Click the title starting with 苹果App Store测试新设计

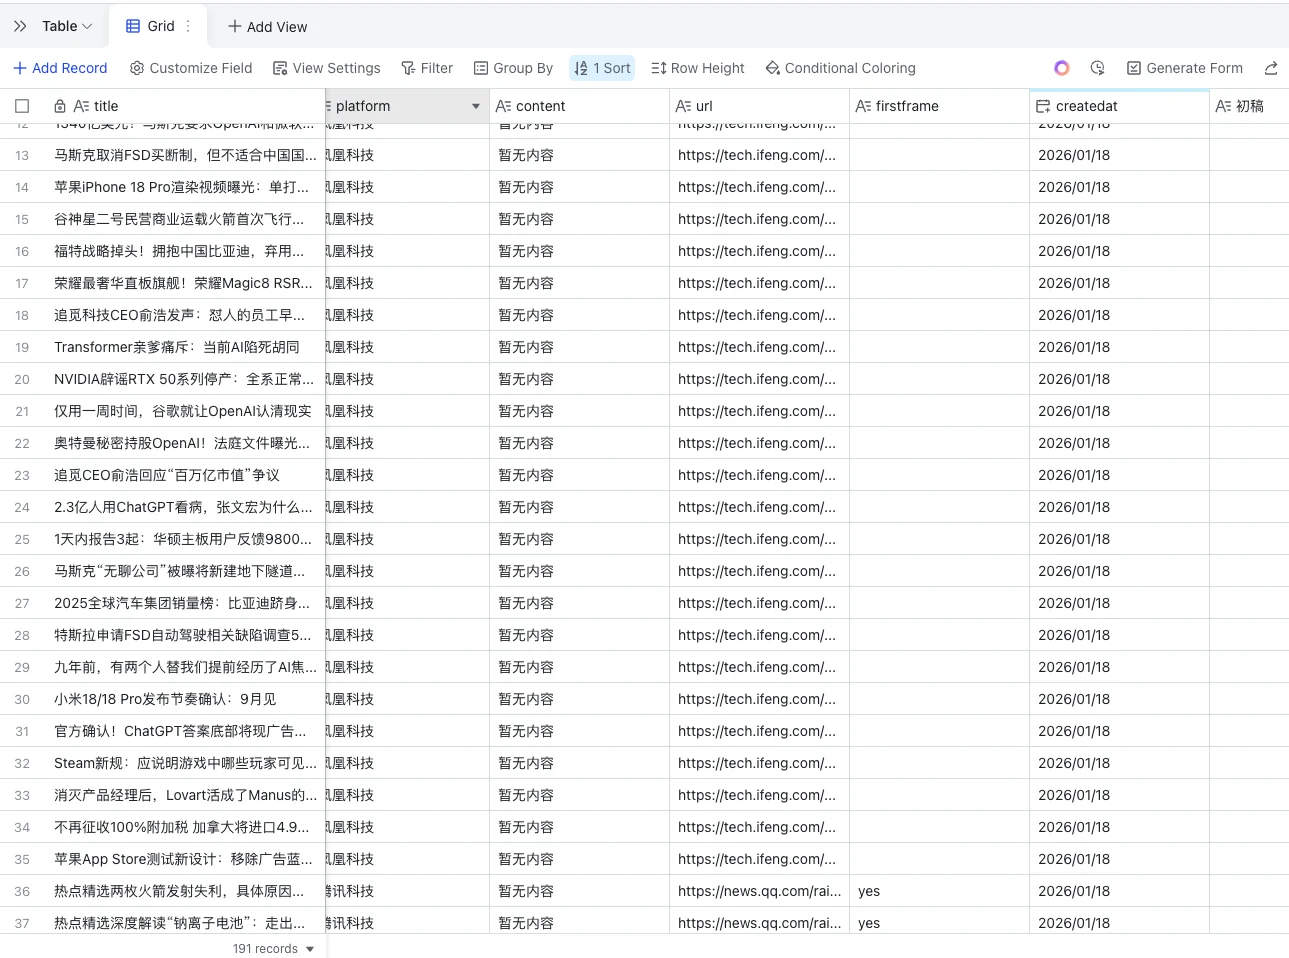coord(183,859)
